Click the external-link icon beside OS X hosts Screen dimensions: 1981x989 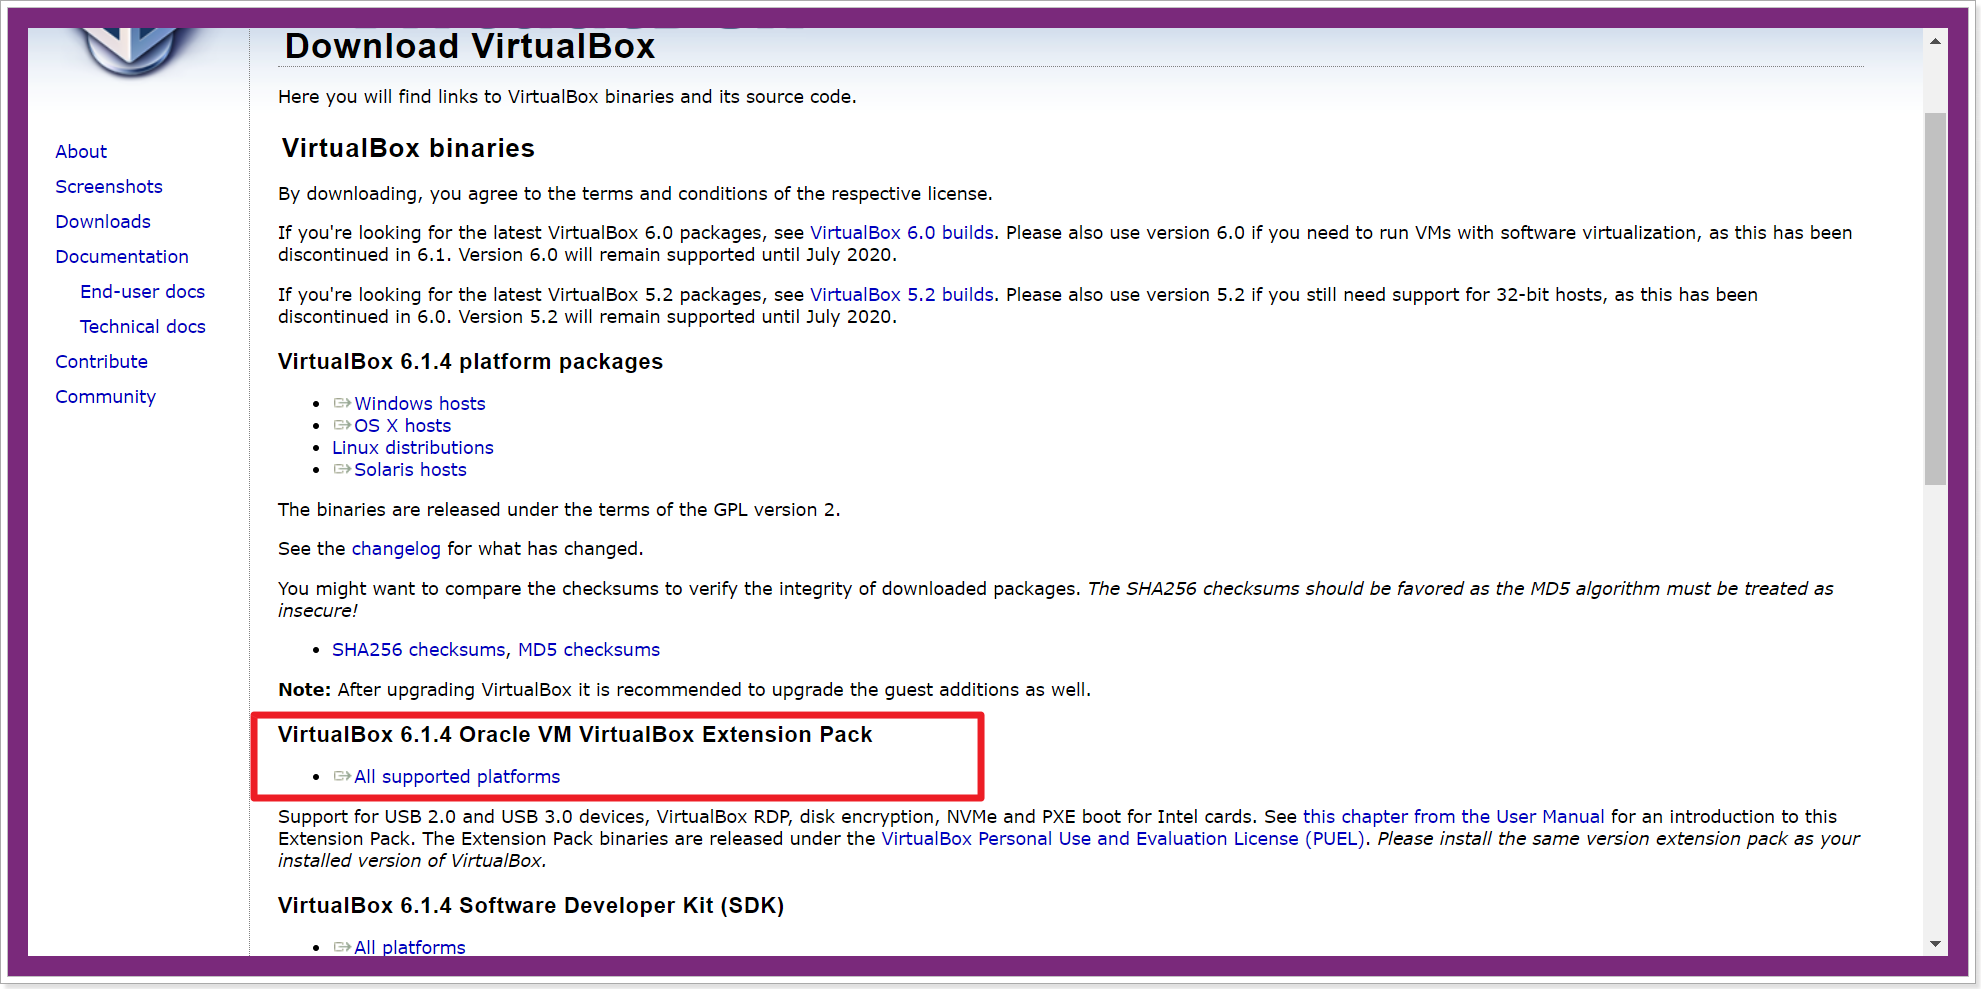[x=342, y=425]
